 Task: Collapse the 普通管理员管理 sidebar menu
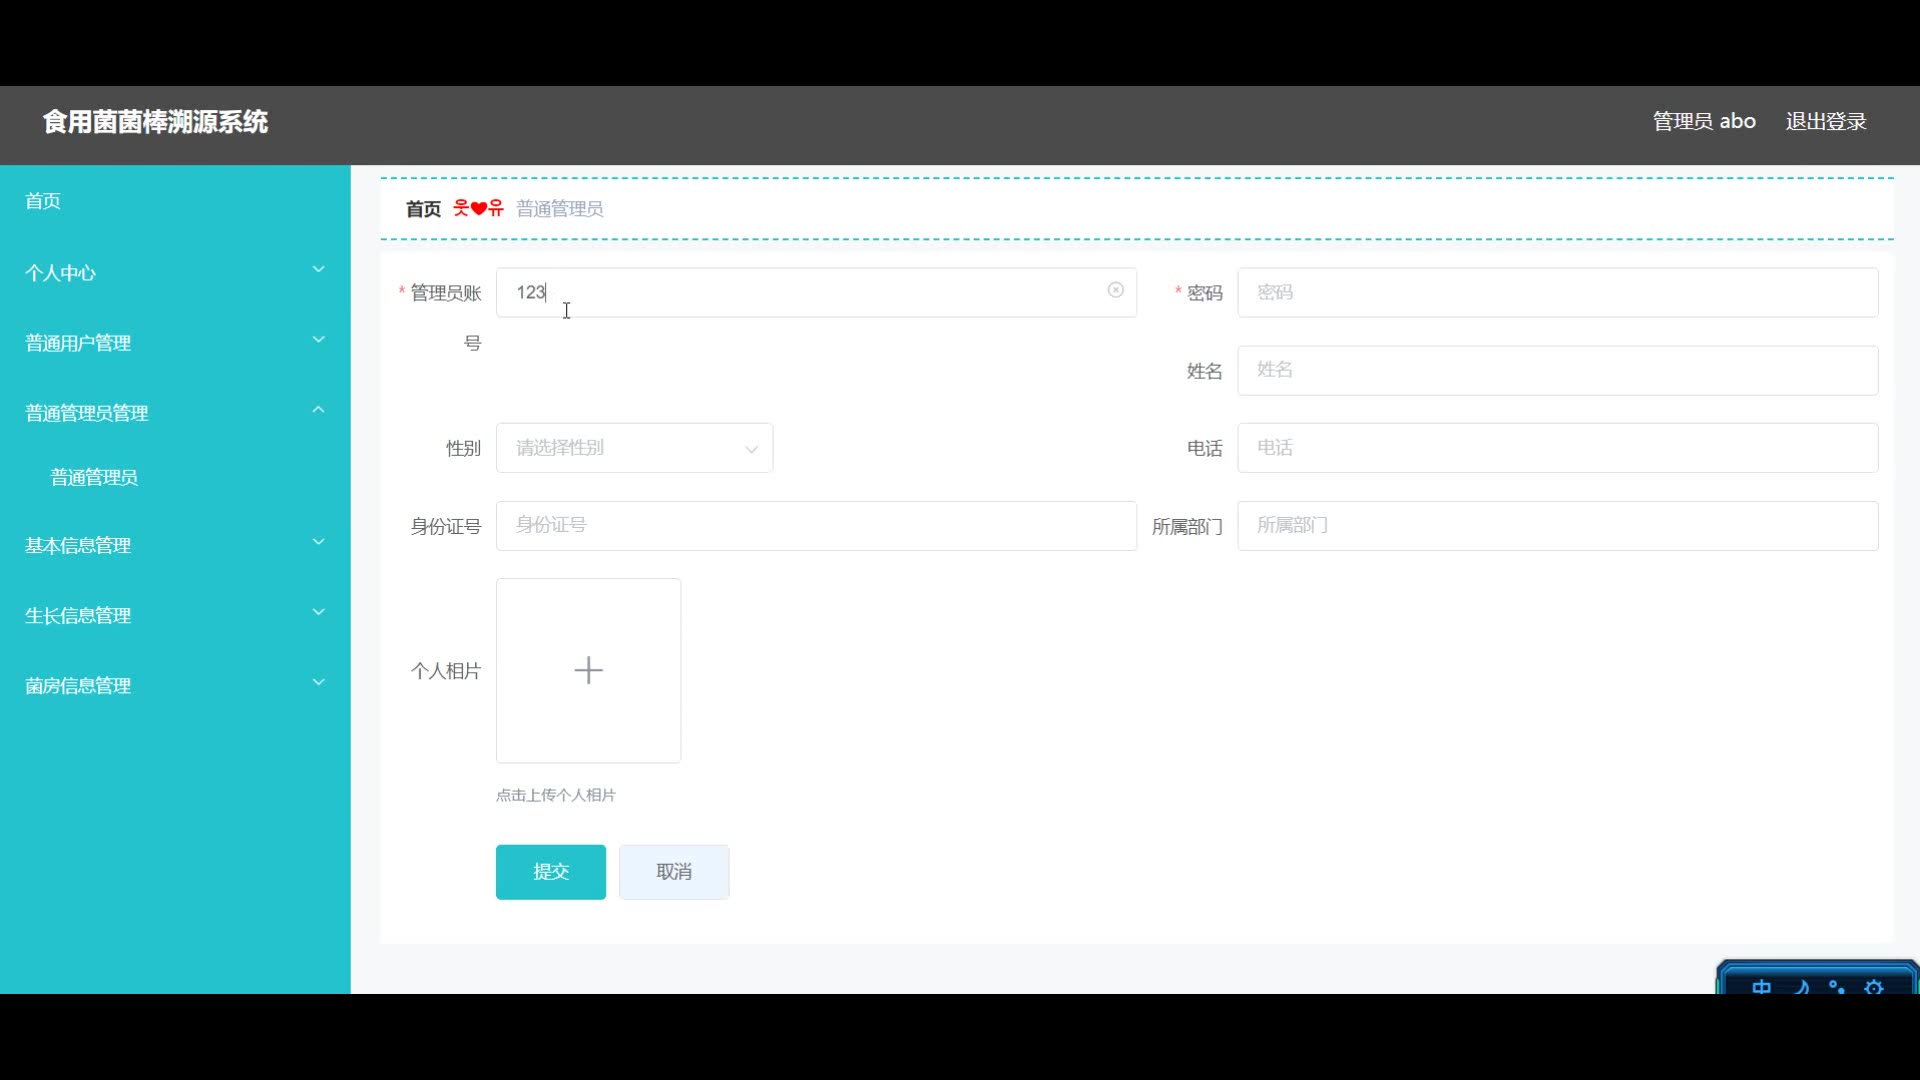pos(175,412)
